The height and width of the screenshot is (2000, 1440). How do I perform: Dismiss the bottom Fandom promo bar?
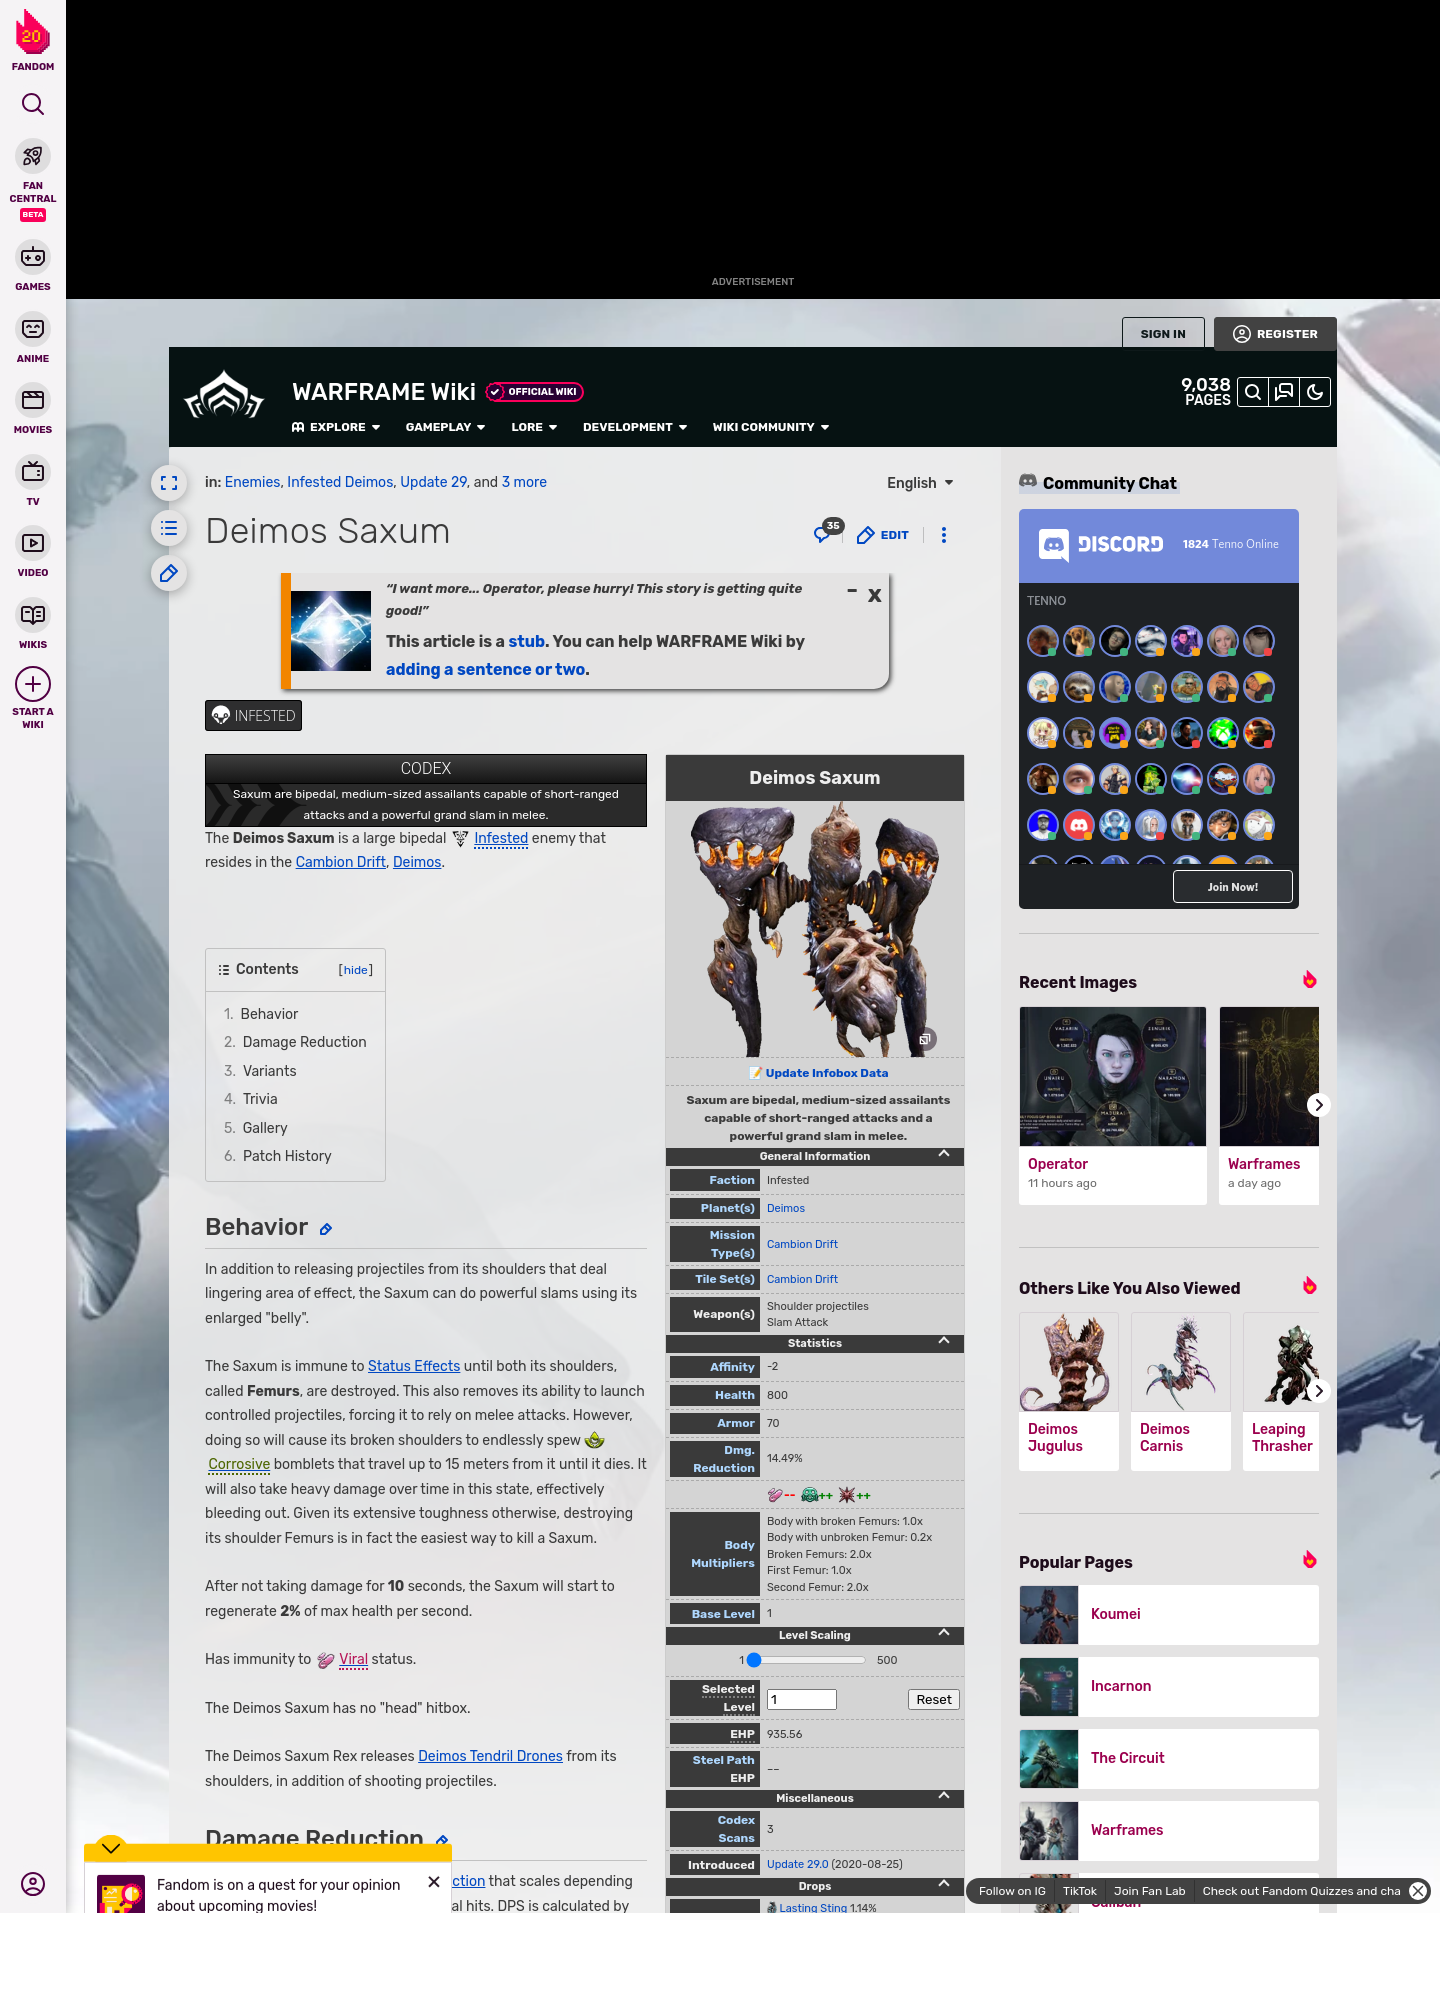tap(1418, 1891)
